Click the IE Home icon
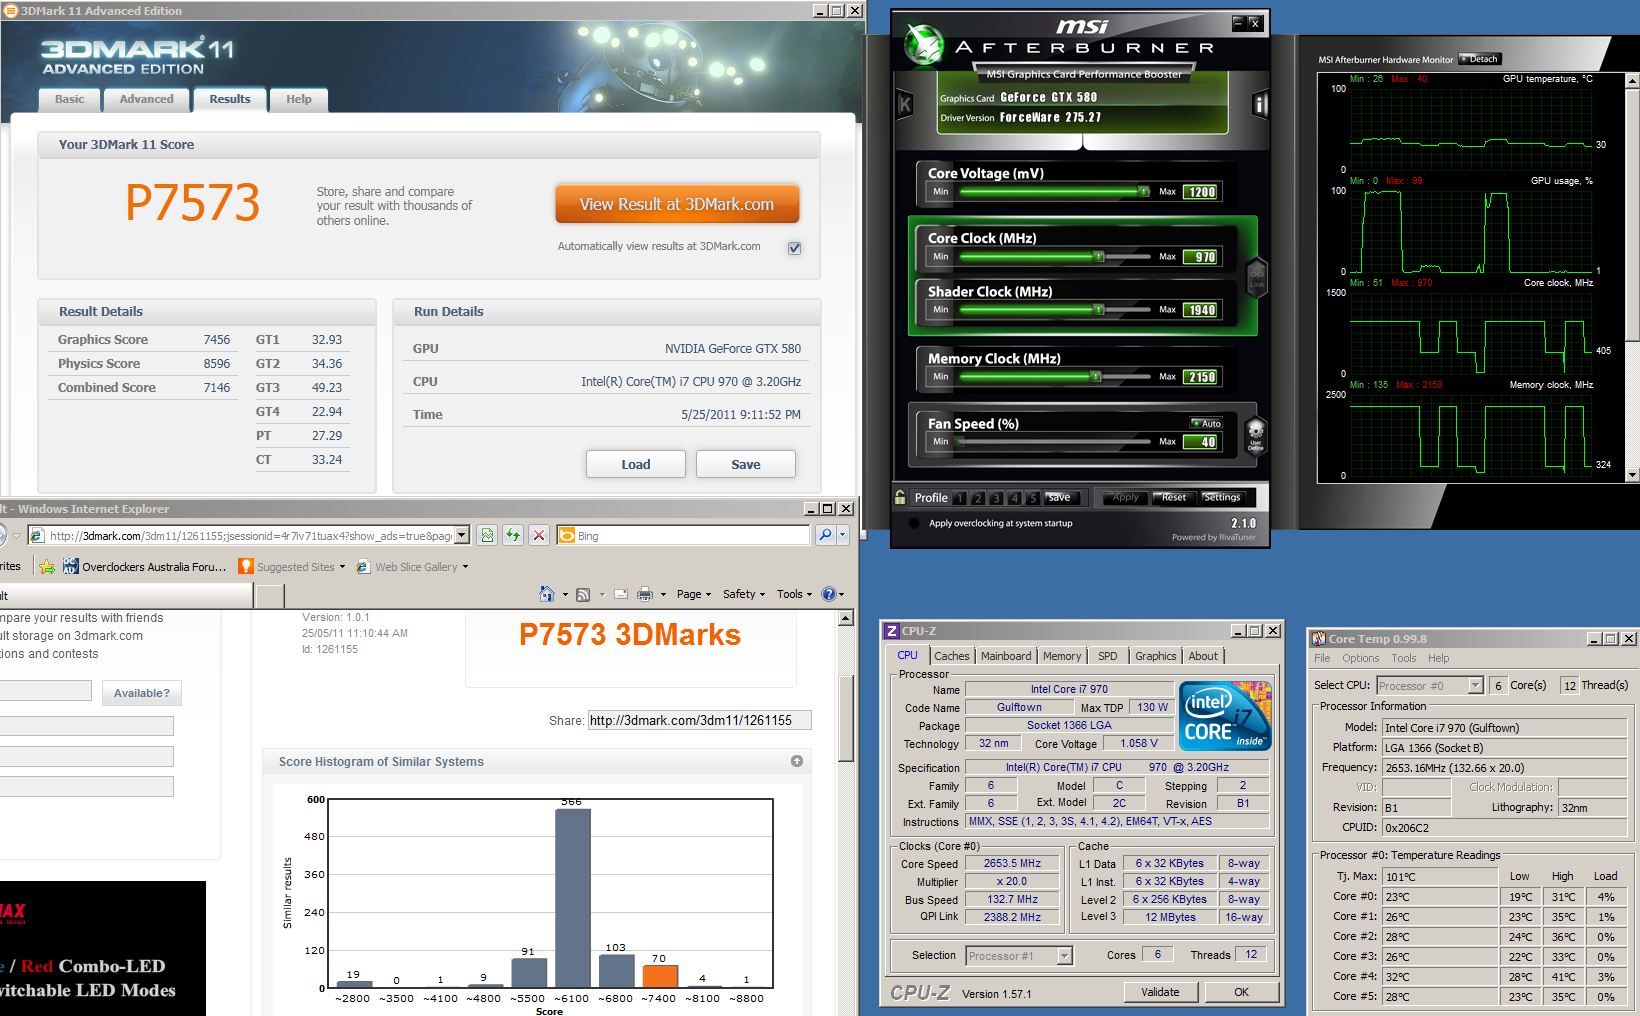Image resolution: width=1640 pixels, height=1016 pixels. [547, 594]
